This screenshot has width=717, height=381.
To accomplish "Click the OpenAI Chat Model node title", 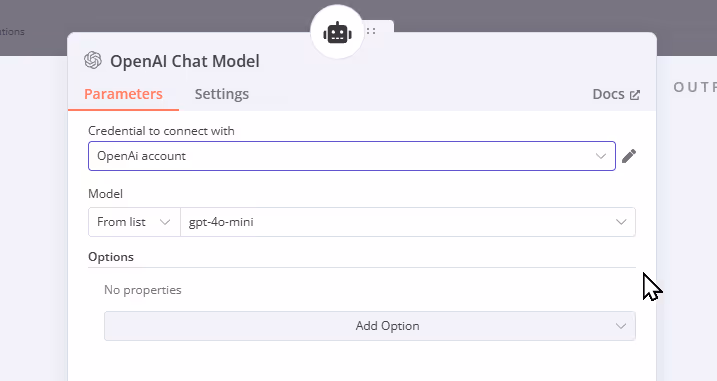I will coord(185,61).
